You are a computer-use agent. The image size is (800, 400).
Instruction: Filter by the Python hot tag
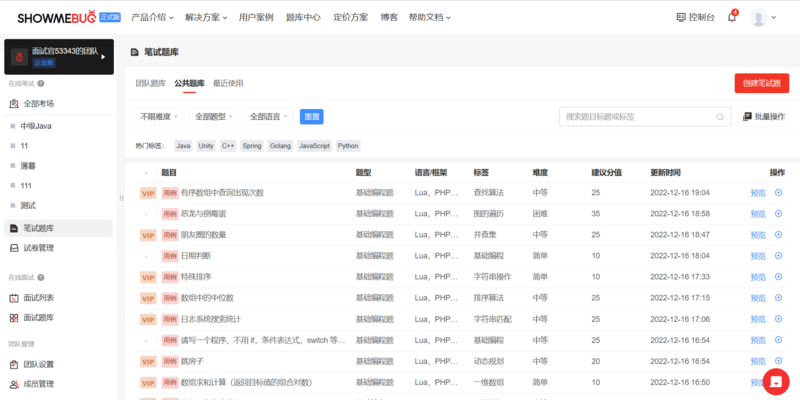(348, 146)
